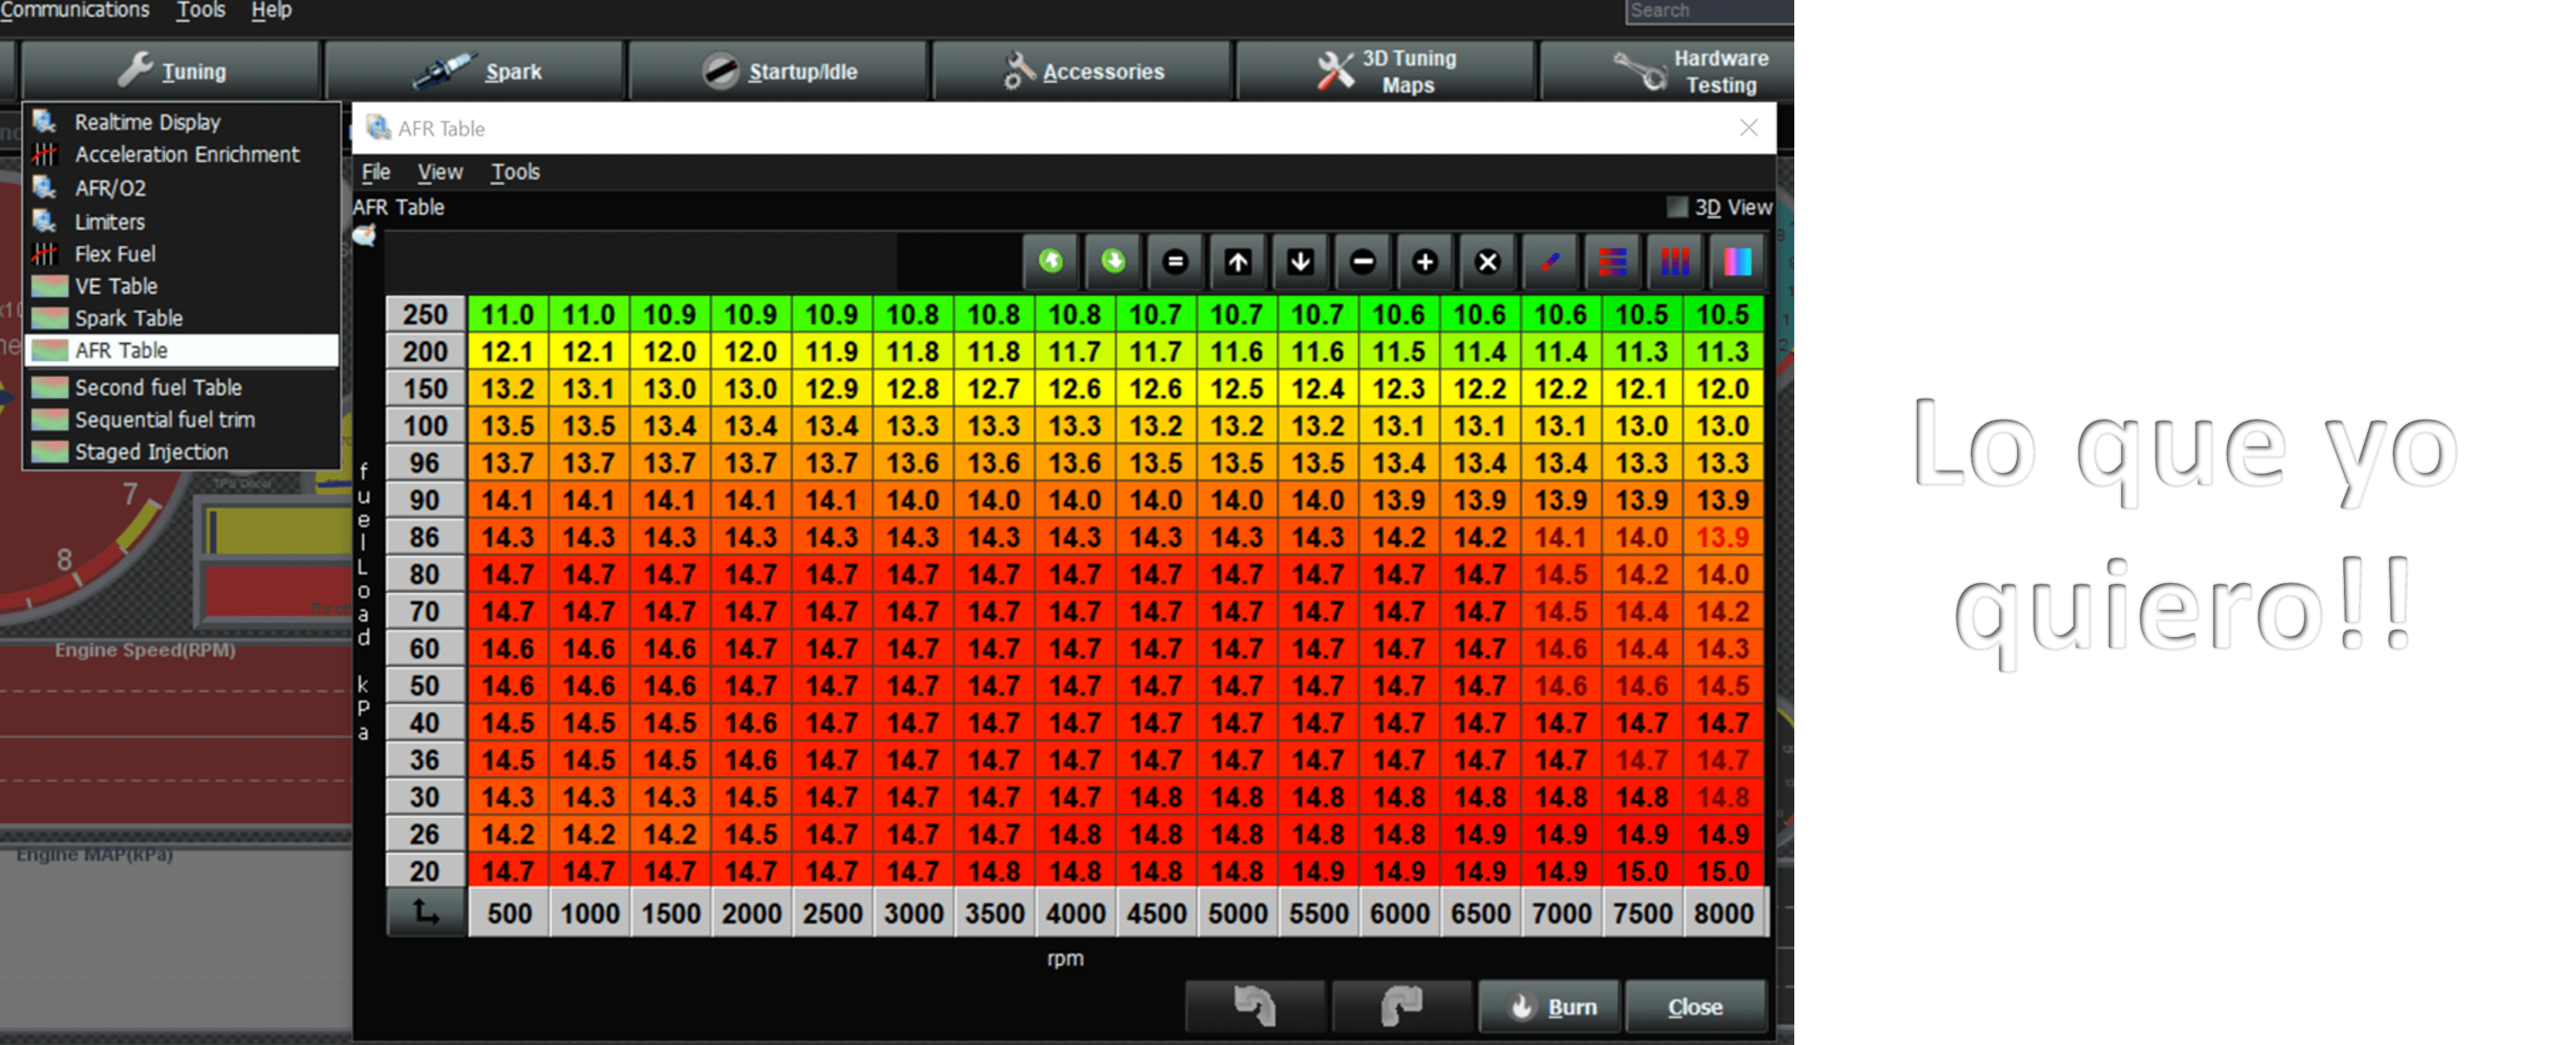Choose Sequential fuel trim entry
The height and width of the screenshot is (1045, 2576).
(x=181, y=420)
